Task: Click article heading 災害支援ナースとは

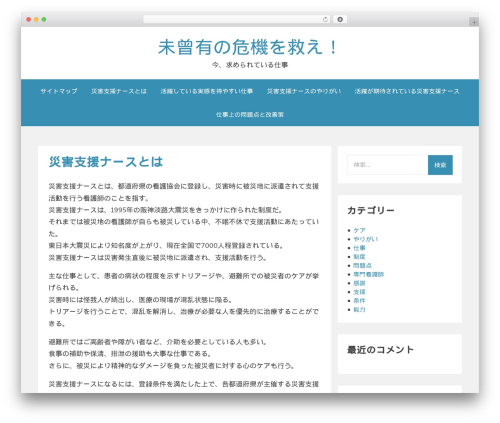Action: coord(106,162)
